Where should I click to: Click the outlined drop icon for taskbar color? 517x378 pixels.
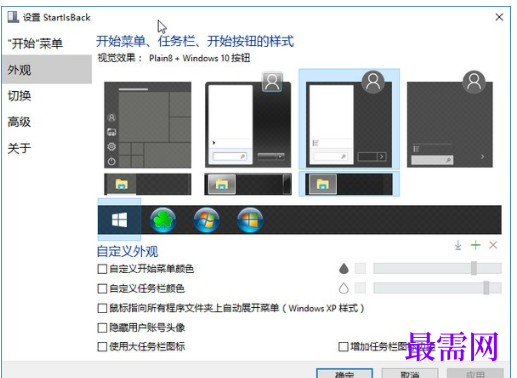344,288
